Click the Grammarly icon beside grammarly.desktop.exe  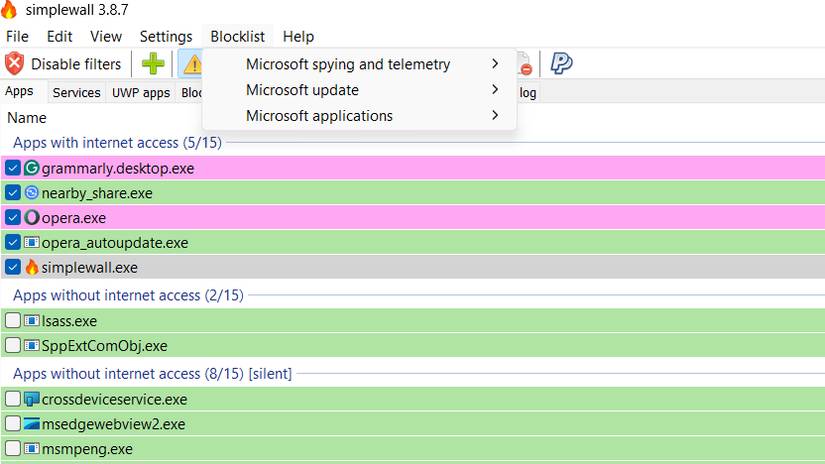(32, 168)
